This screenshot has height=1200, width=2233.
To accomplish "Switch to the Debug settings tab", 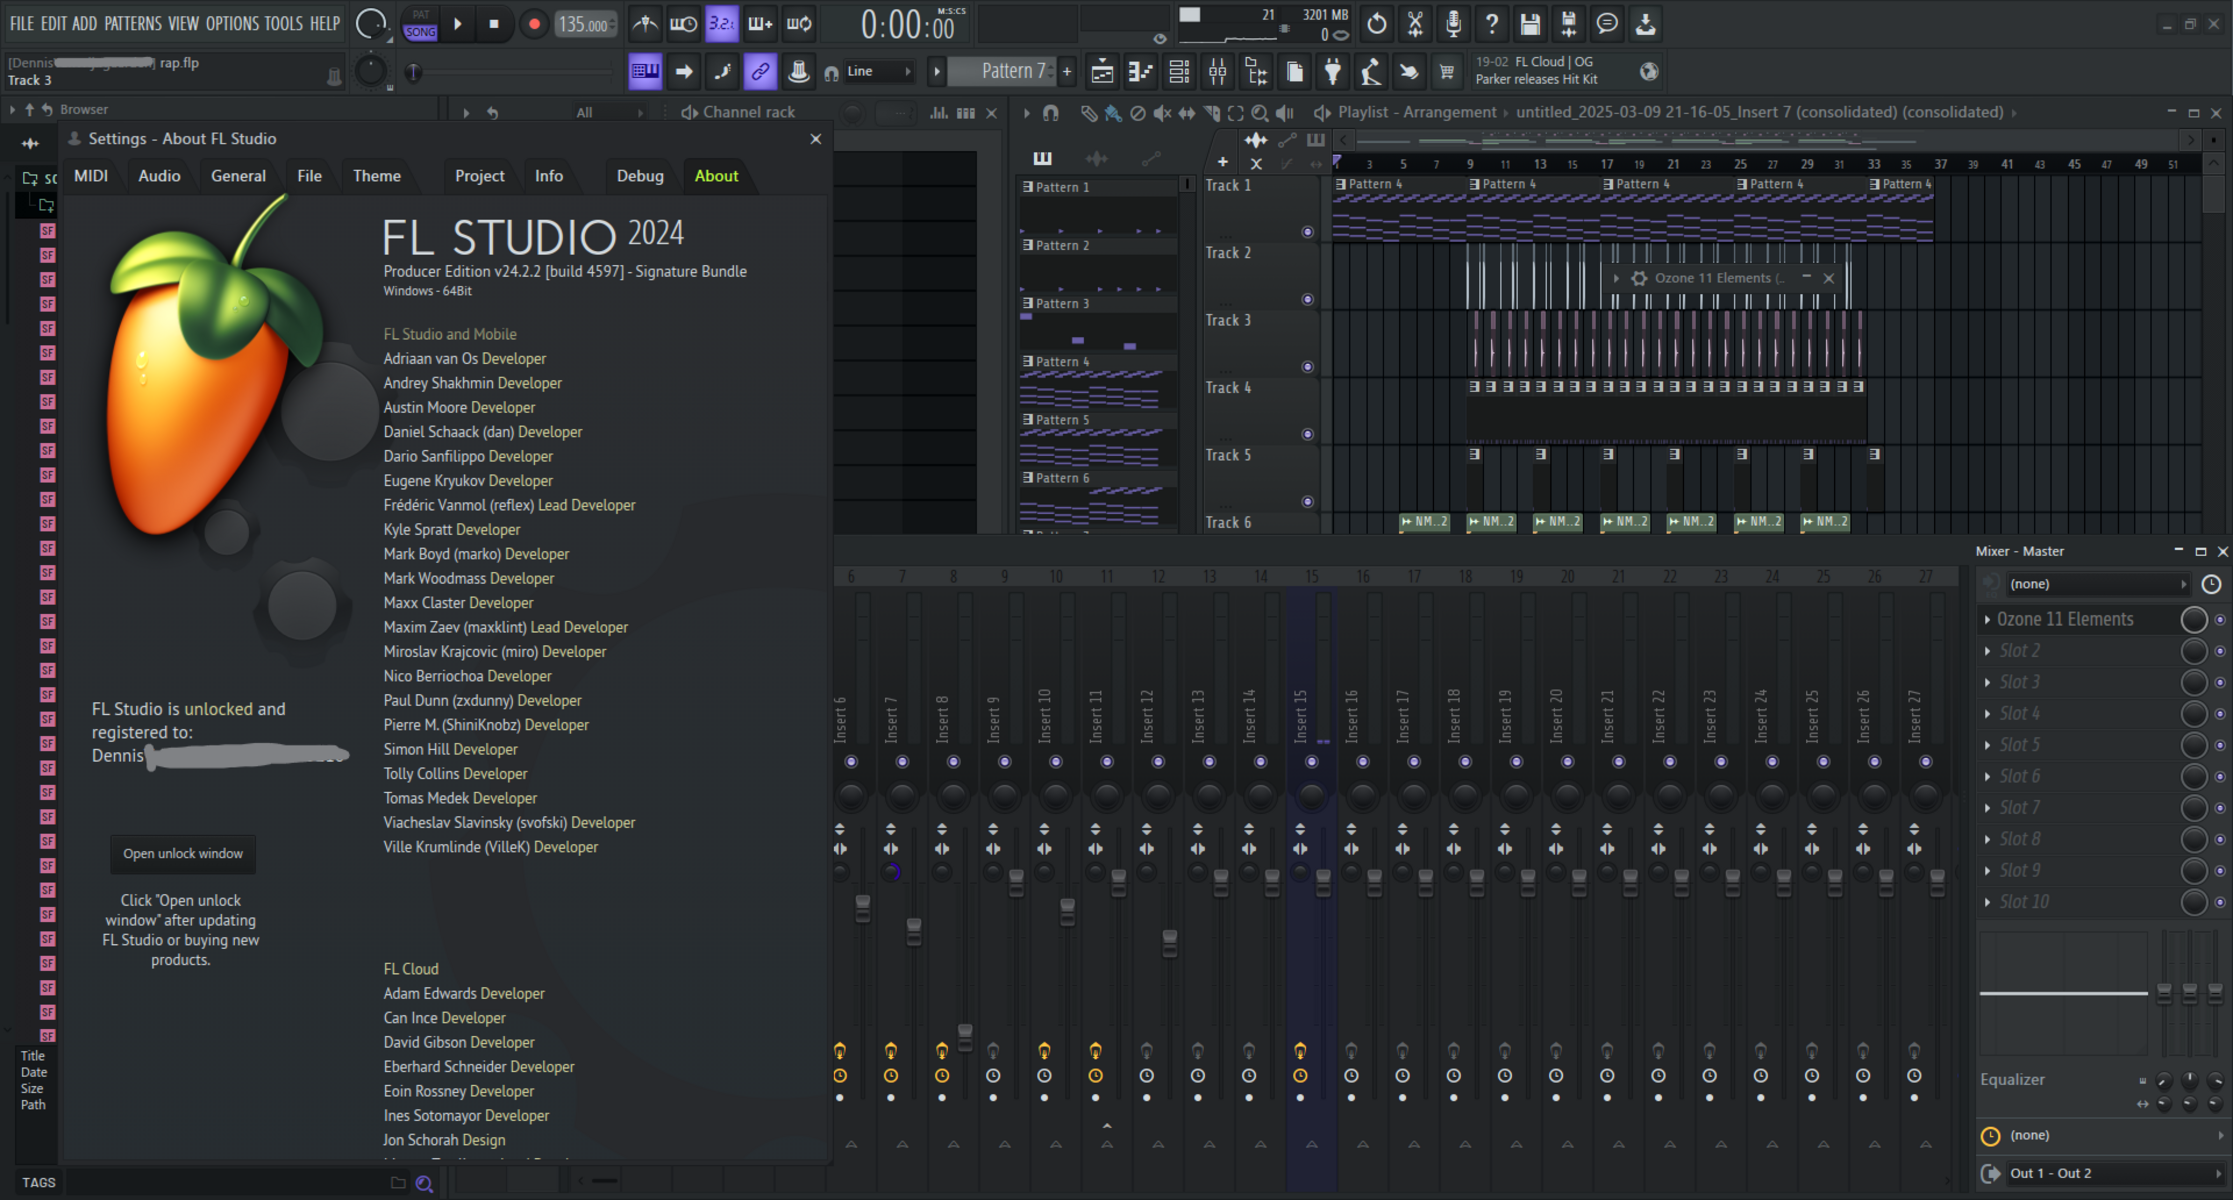I will click(640, 176).
